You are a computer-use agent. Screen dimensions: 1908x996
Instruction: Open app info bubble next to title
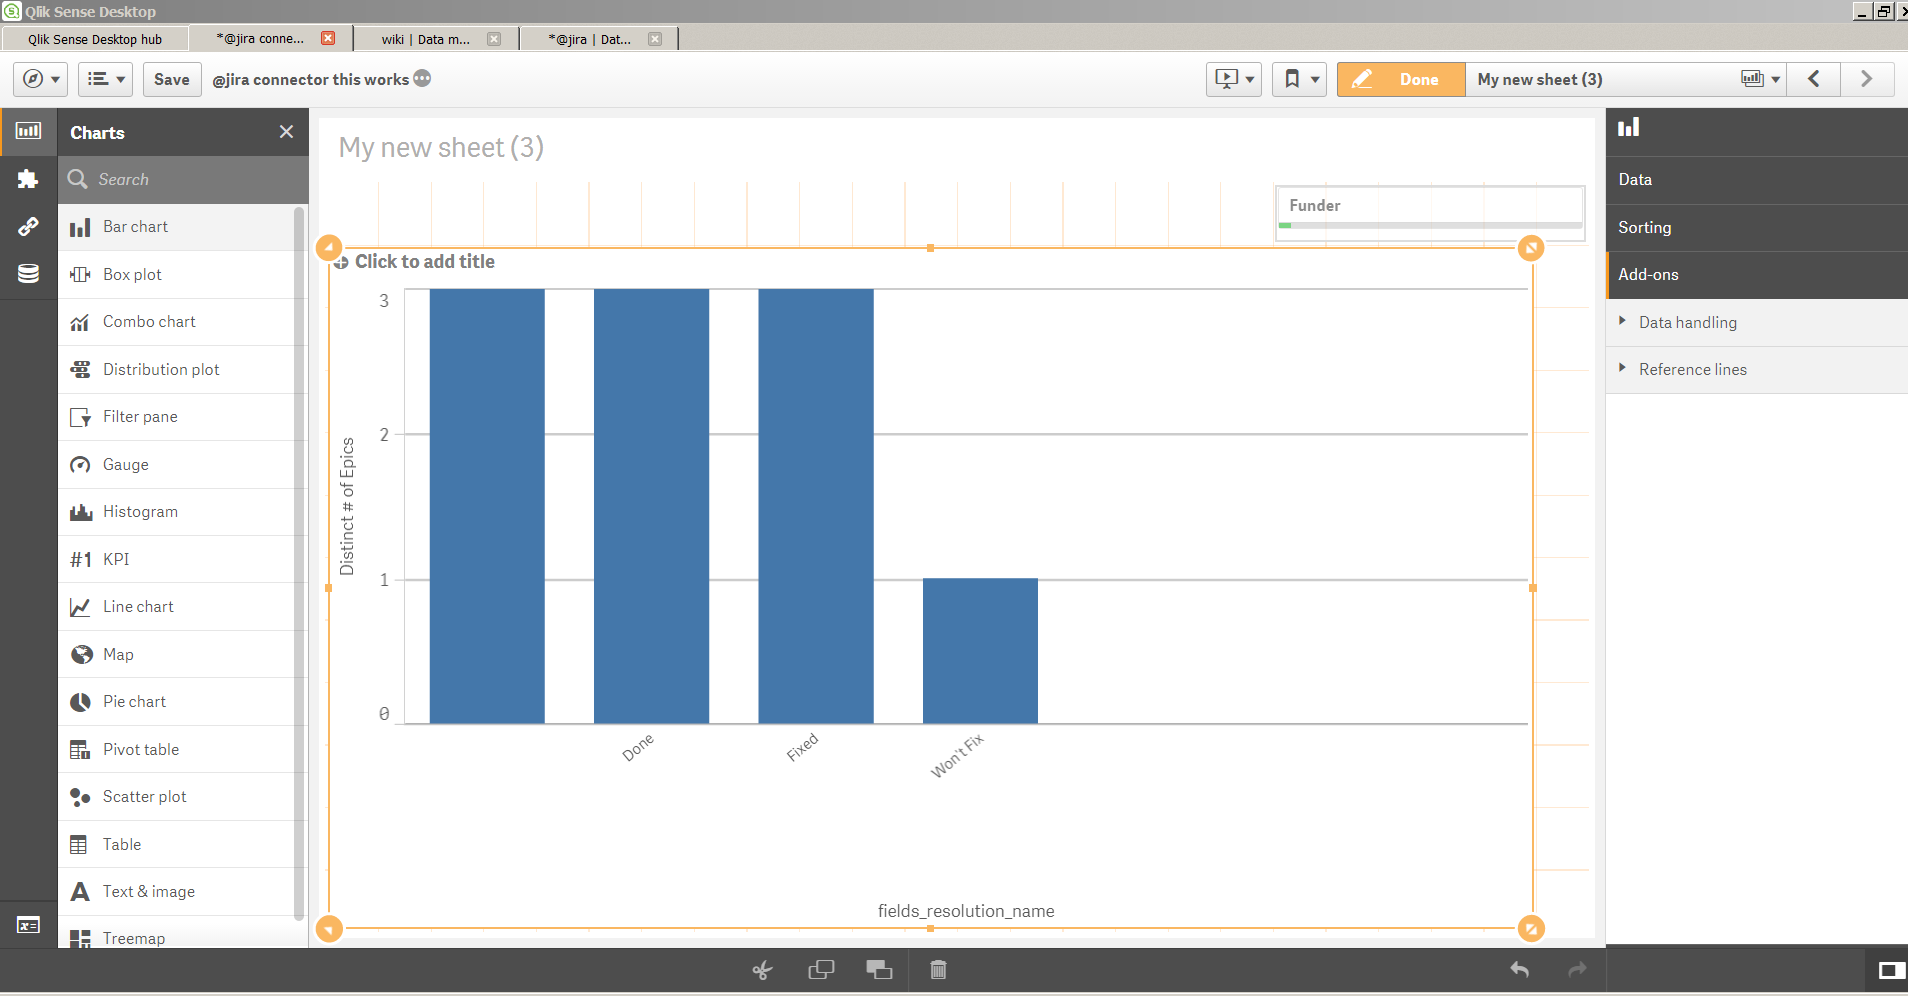click(422, 78)
